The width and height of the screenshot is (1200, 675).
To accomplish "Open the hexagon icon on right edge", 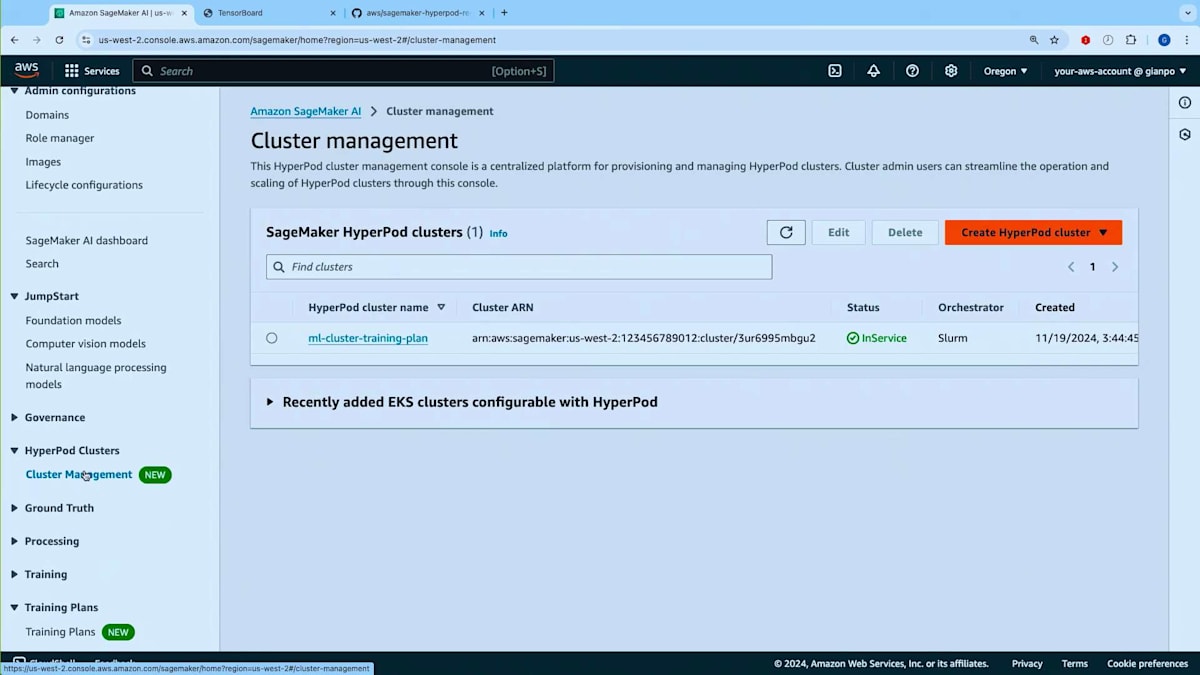I will pos(1185,134).
